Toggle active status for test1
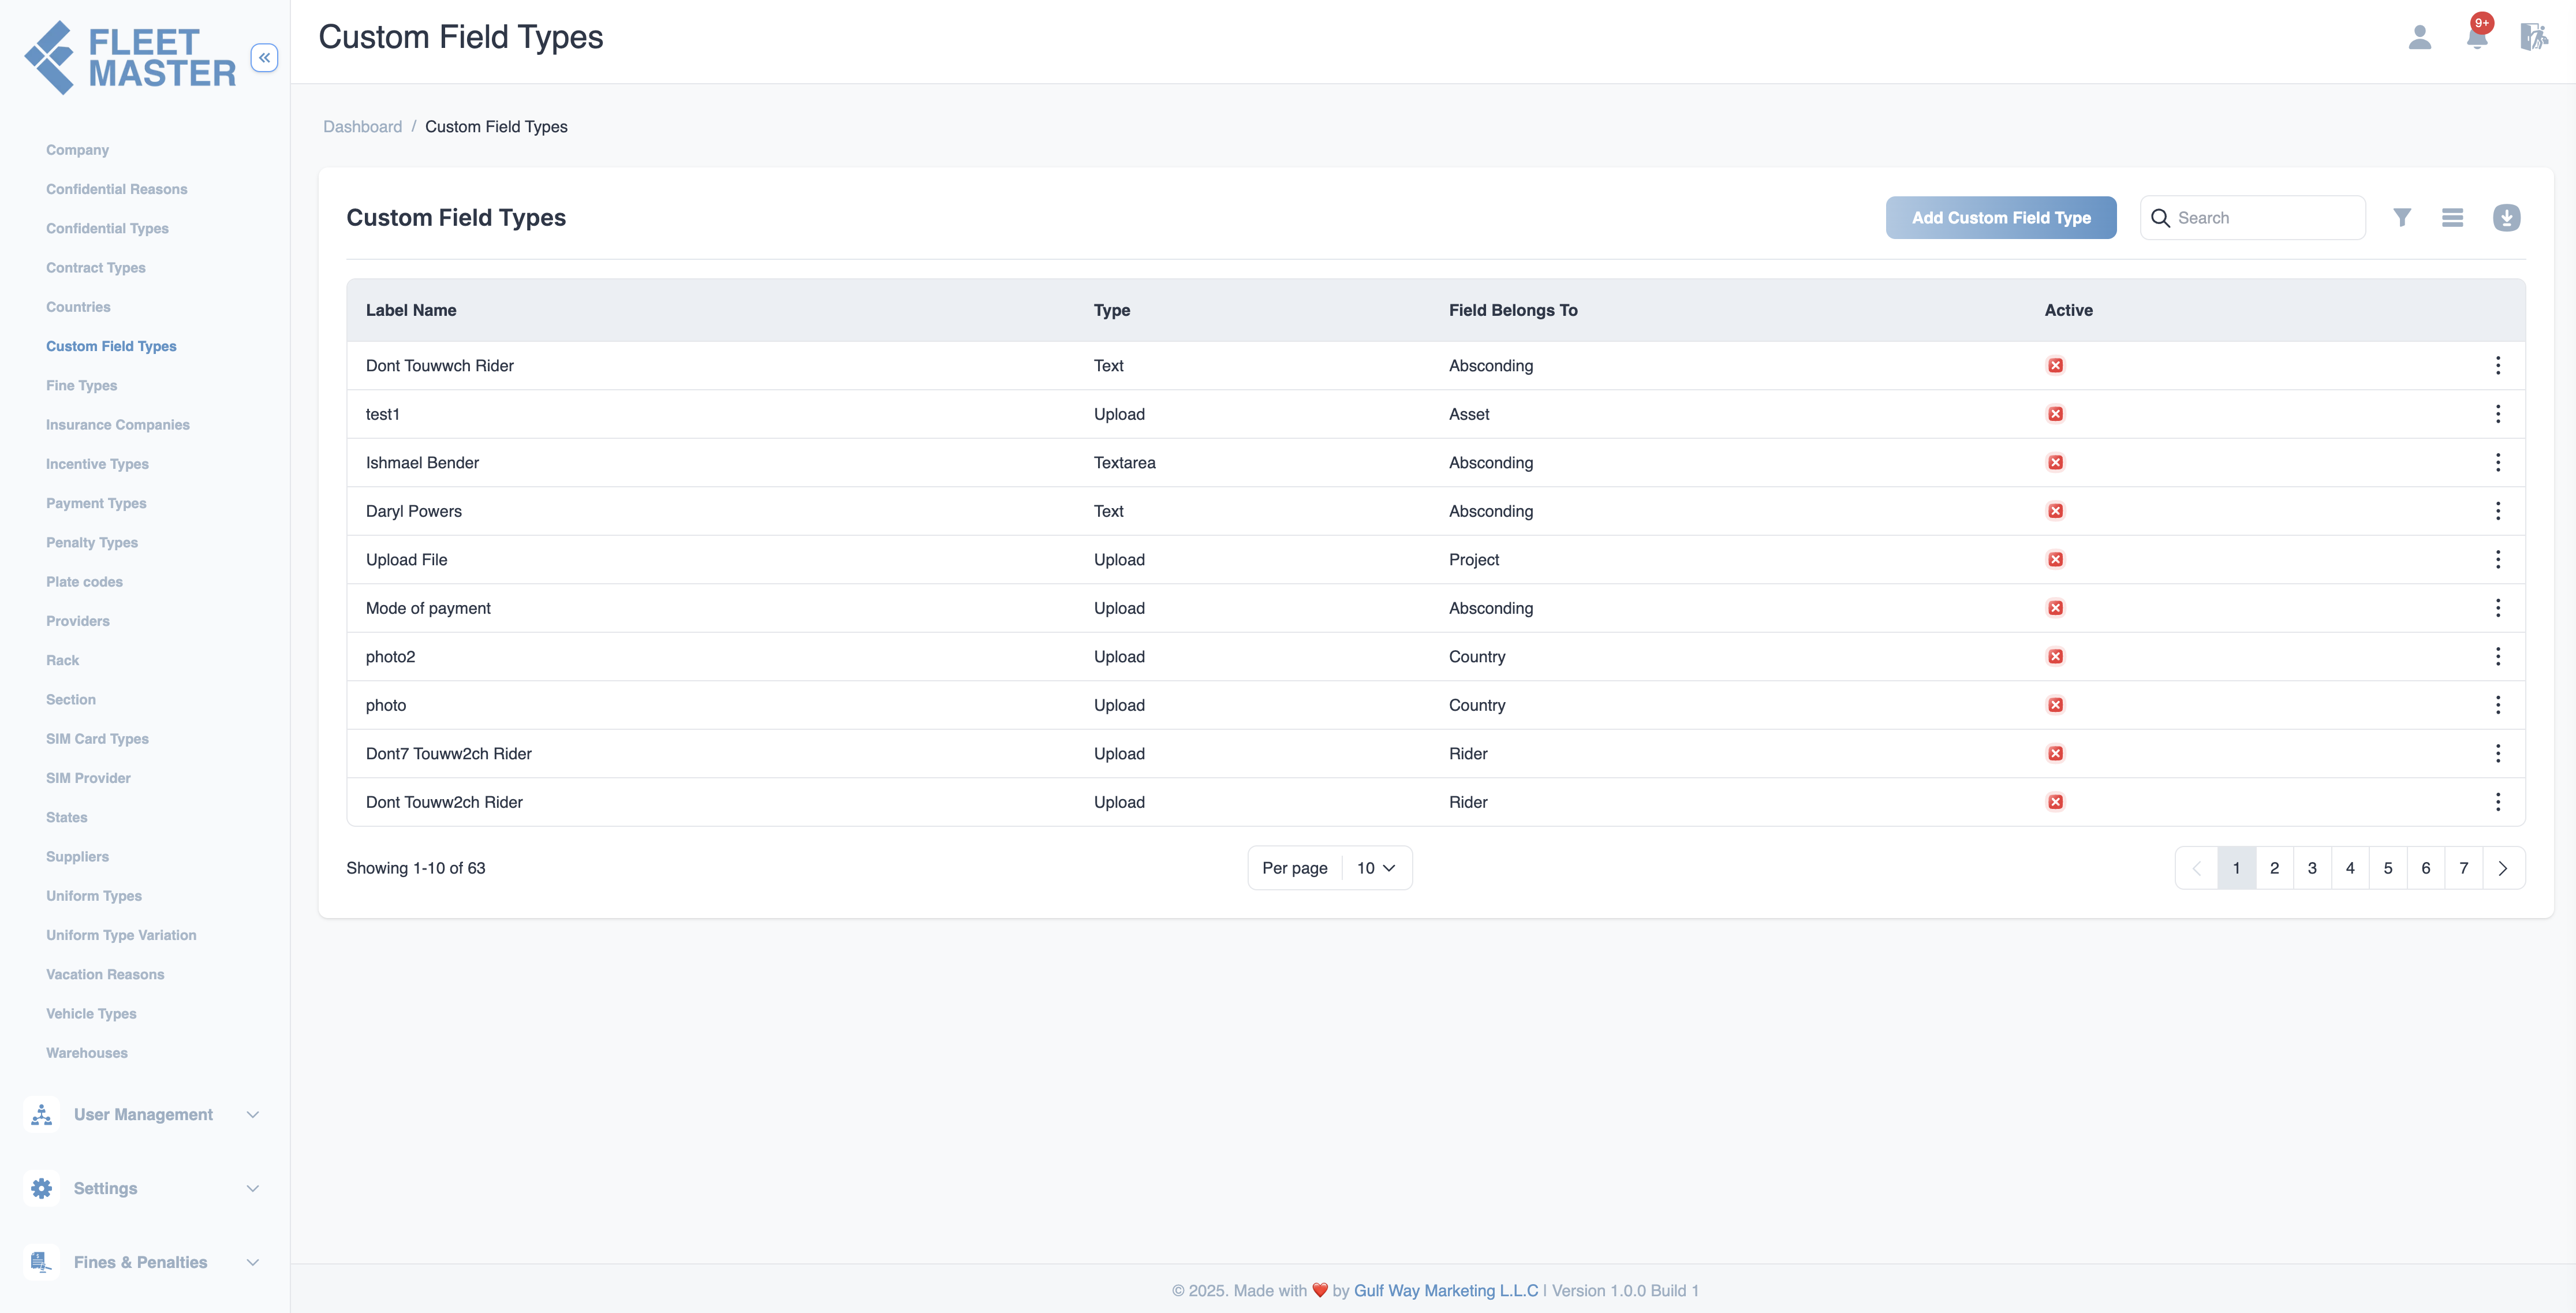 2055,414
